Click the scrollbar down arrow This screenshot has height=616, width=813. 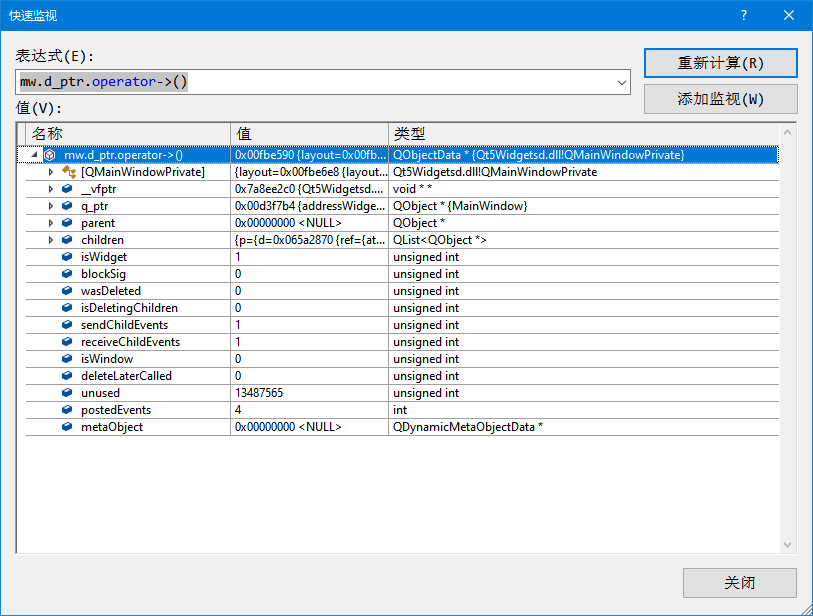pos(788,545)
